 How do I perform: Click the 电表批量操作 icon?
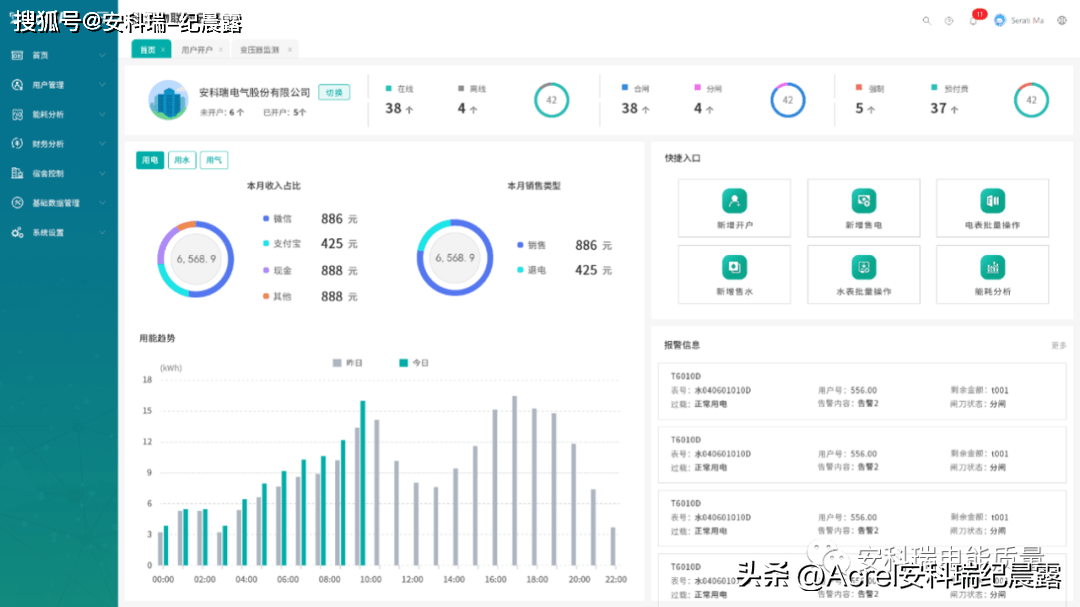pyautogui.click(x=992, y=201)
